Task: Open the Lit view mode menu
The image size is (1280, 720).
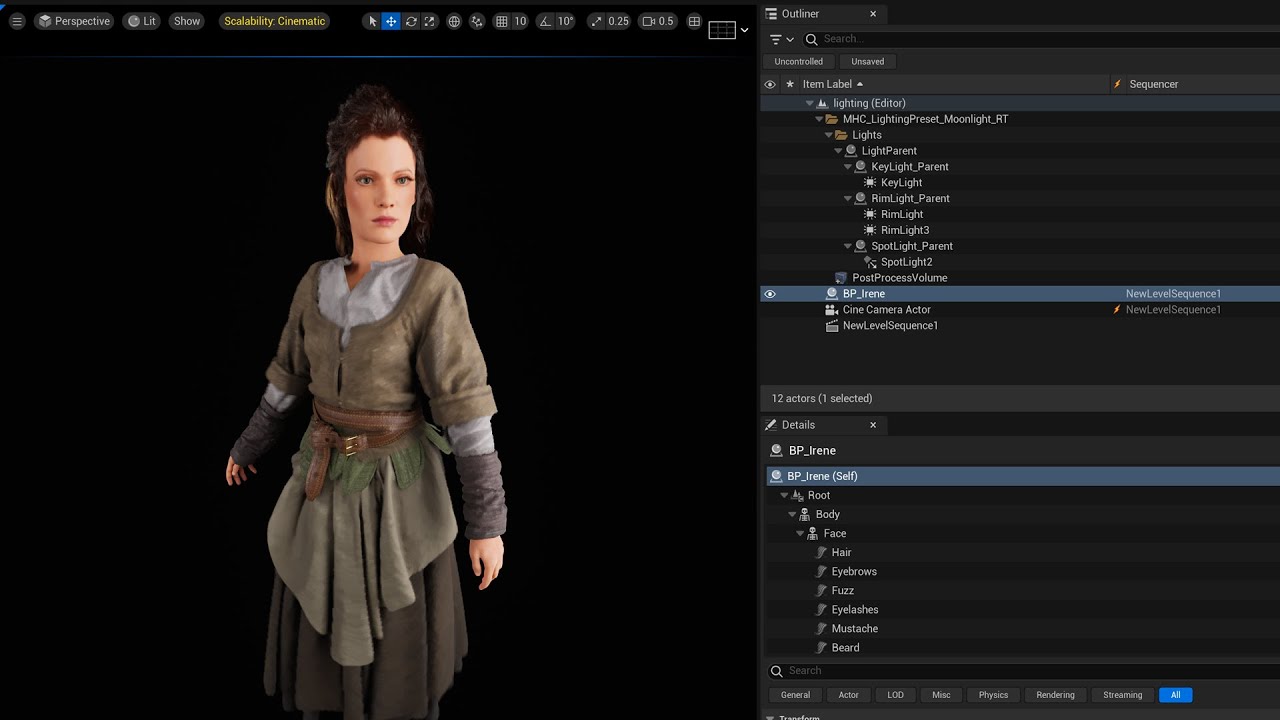Action: 142,21
